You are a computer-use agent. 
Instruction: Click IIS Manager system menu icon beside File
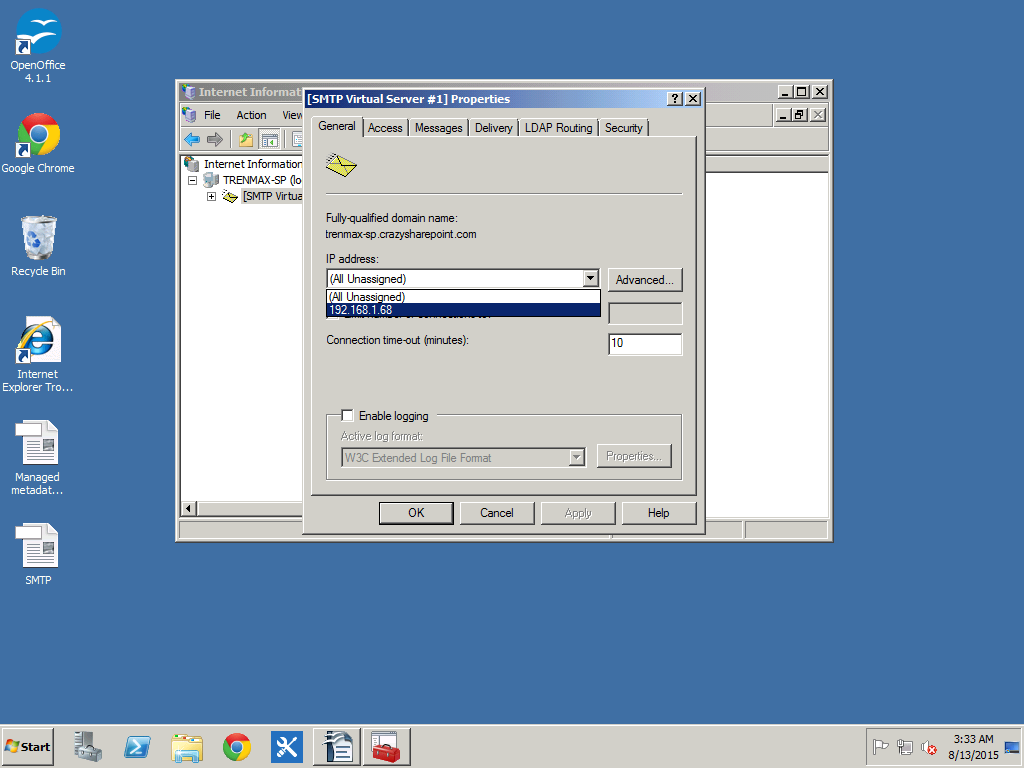click(189, 115)
